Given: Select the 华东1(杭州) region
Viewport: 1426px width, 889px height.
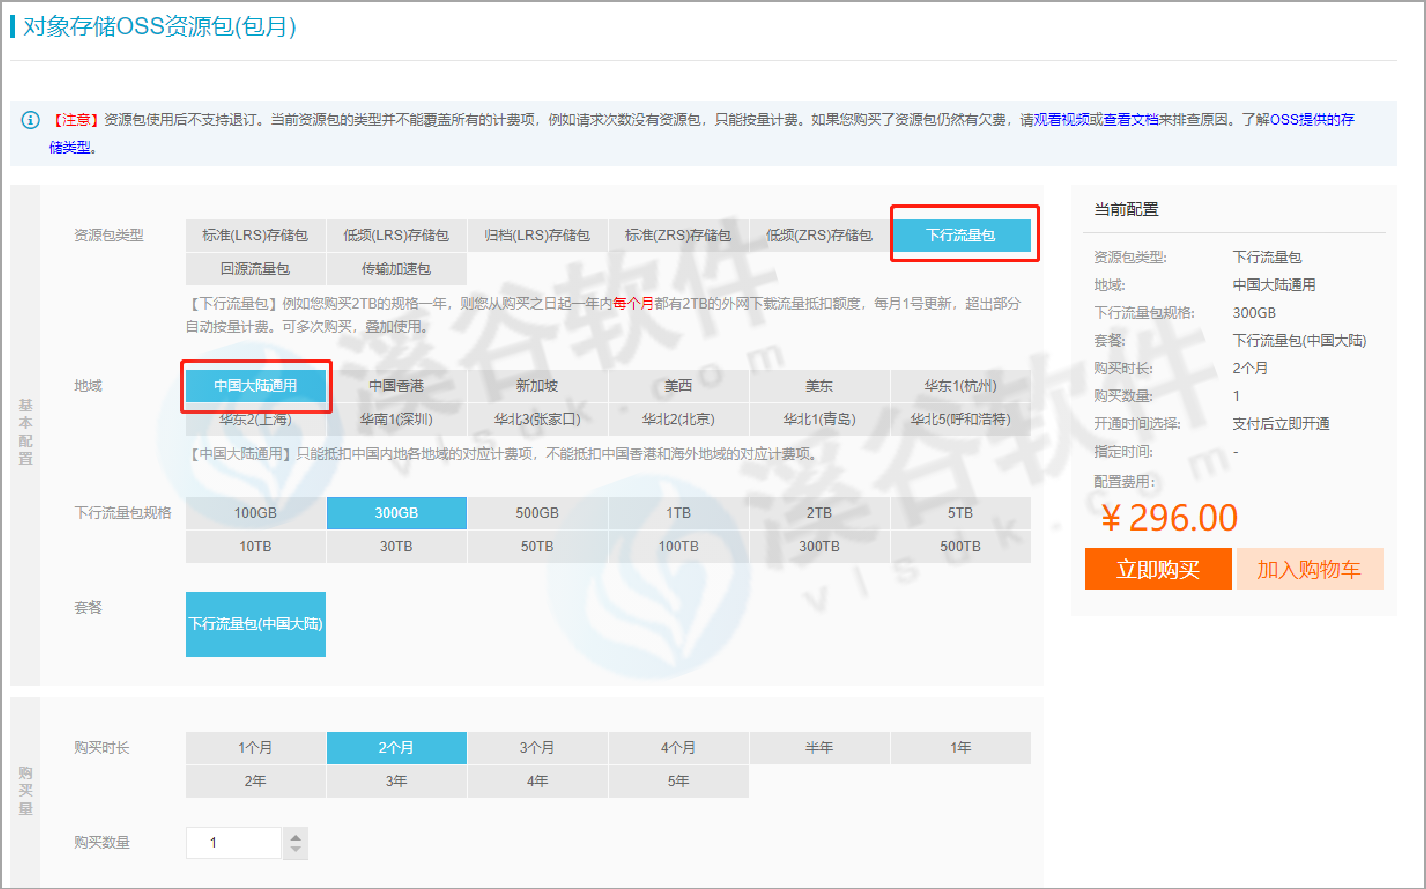Looking at the screenshot, I should tap(960, 386).
